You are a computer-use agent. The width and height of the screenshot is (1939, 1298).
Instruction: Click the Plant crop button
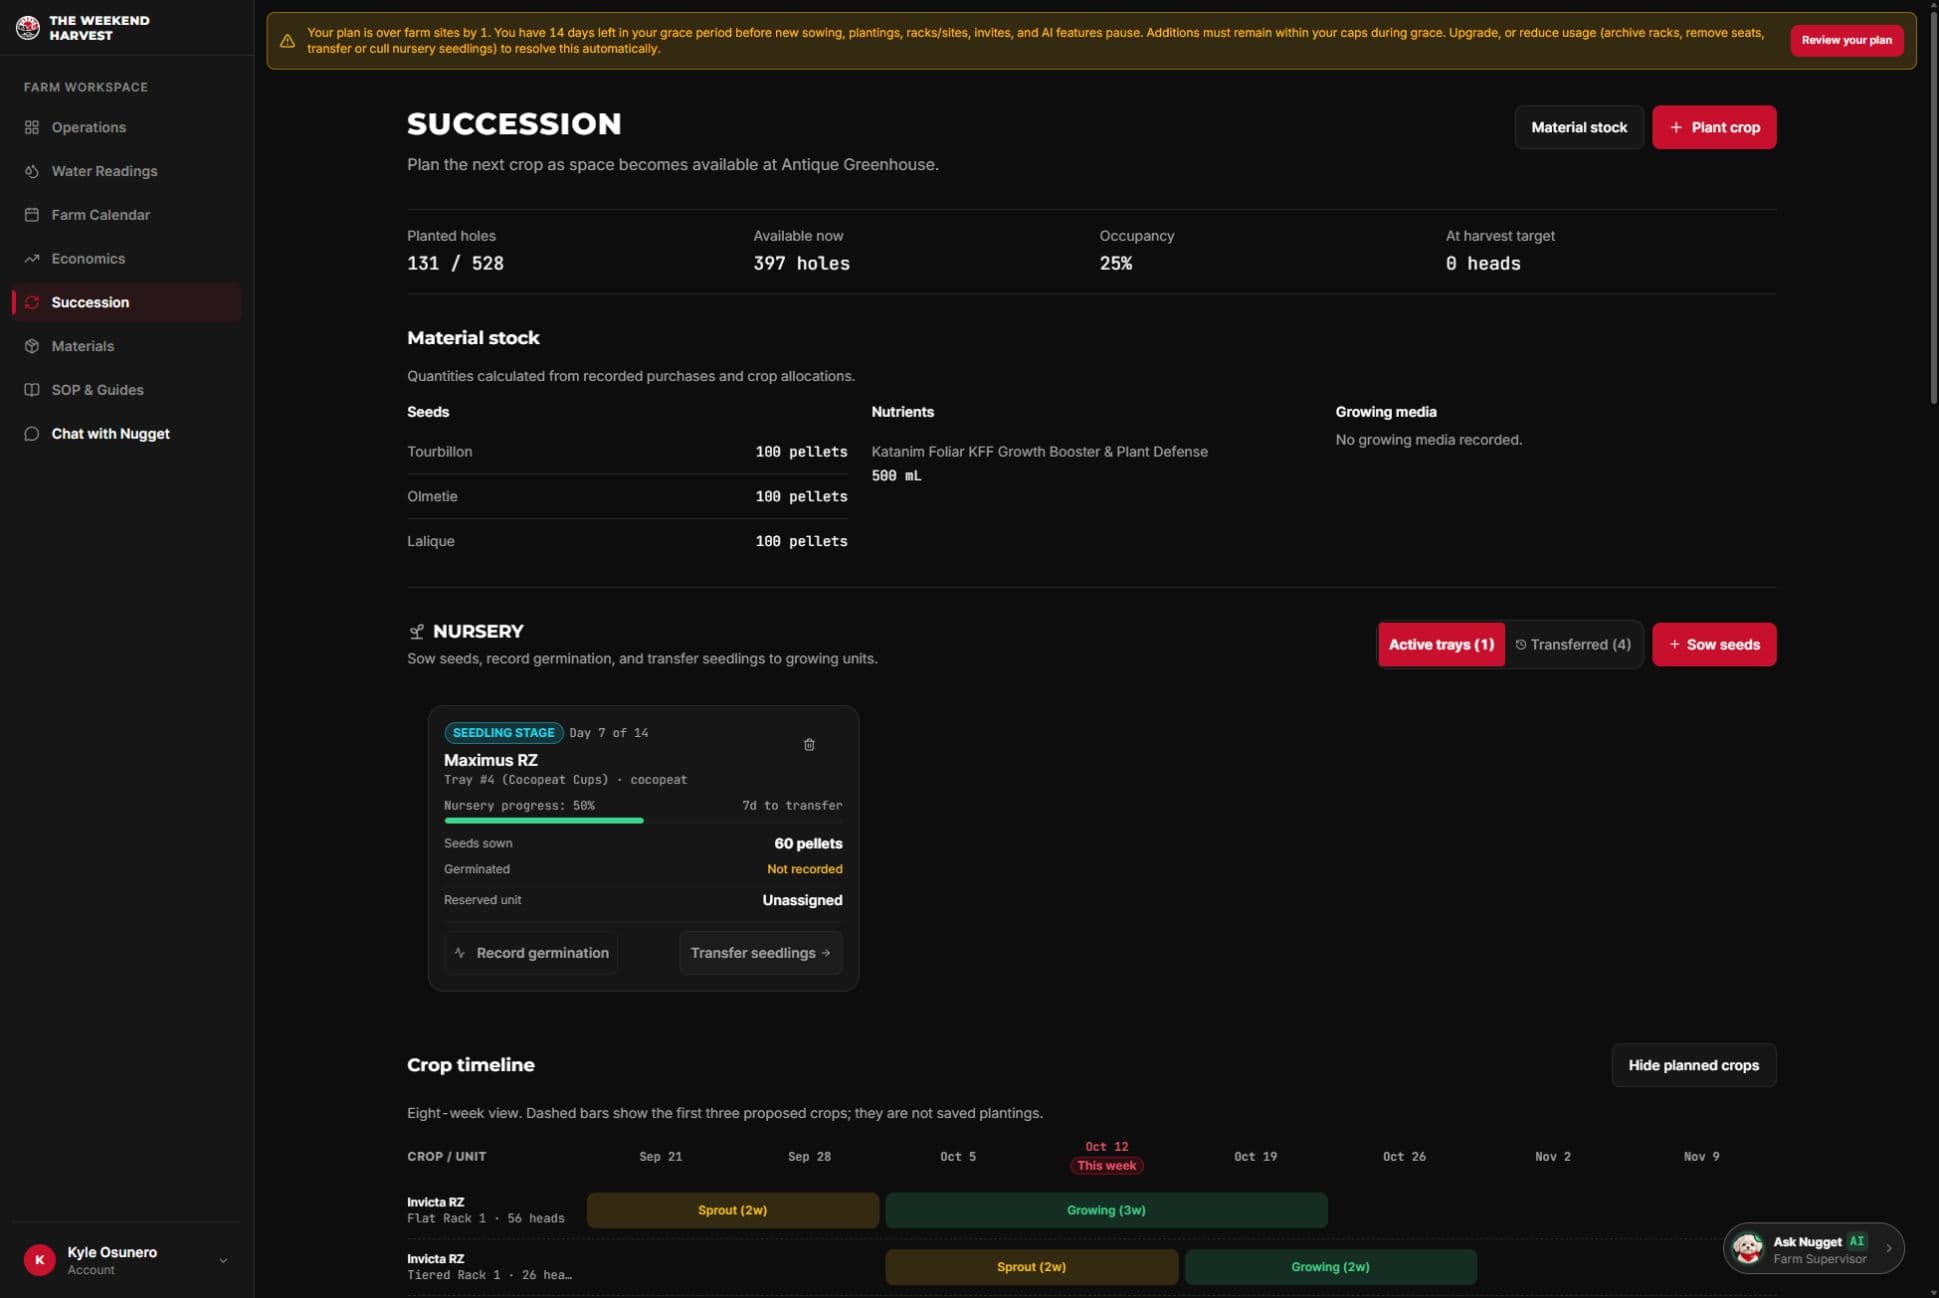point(1714,127)
